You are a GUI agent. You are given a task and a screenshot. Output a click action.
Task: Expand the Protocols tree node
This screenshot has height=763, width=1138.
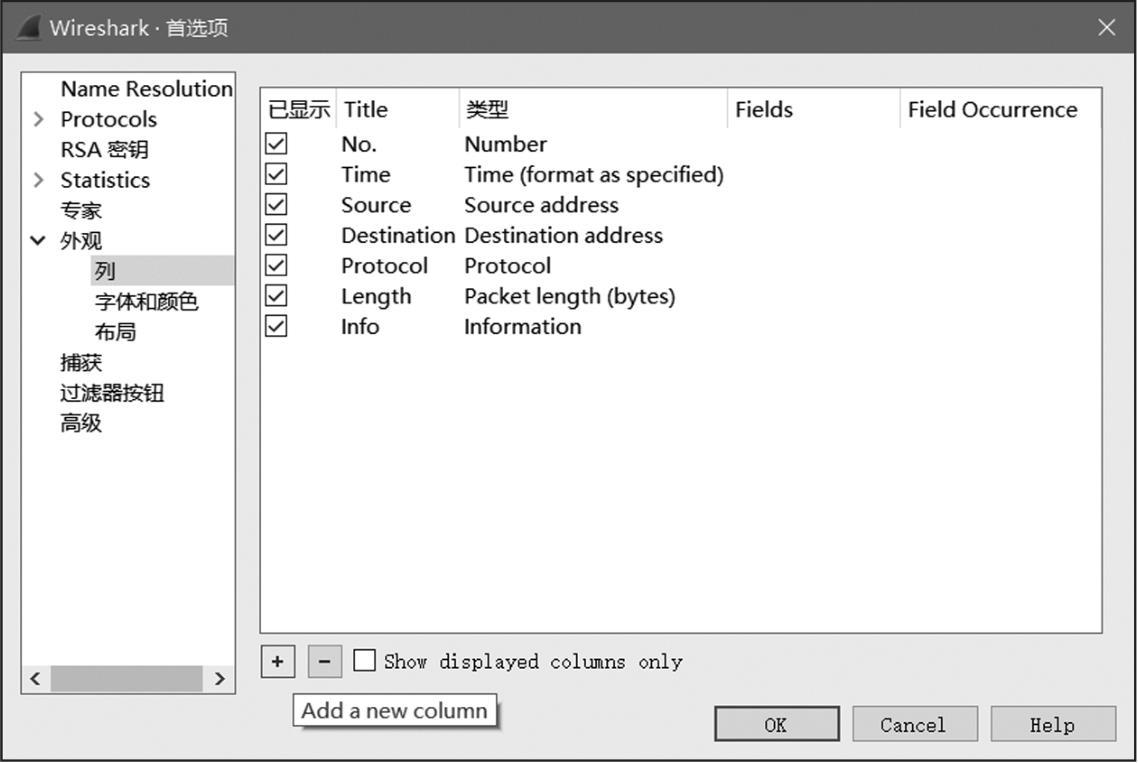click(38, 119)
